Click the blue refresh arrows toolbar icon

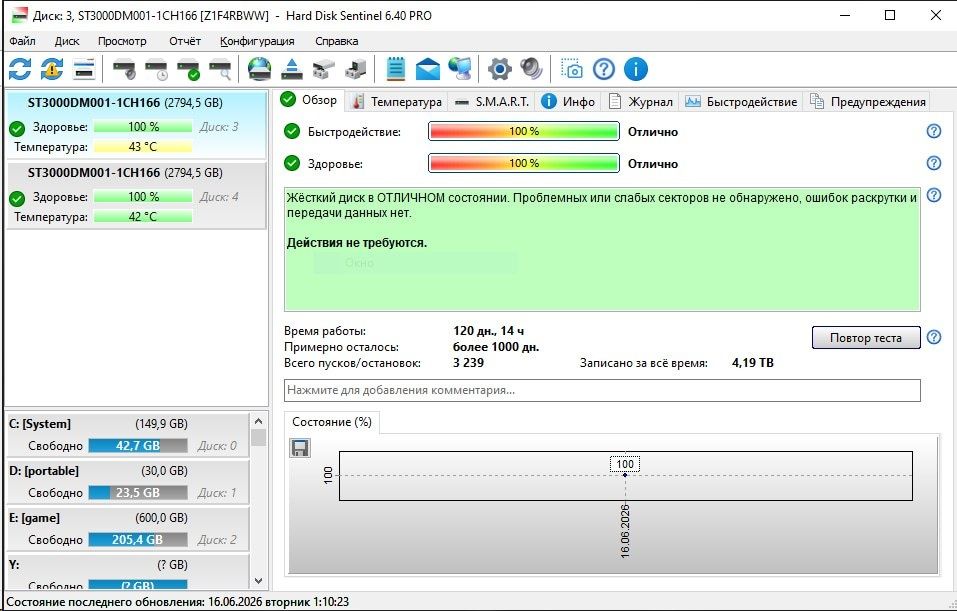tap(20, 69)
